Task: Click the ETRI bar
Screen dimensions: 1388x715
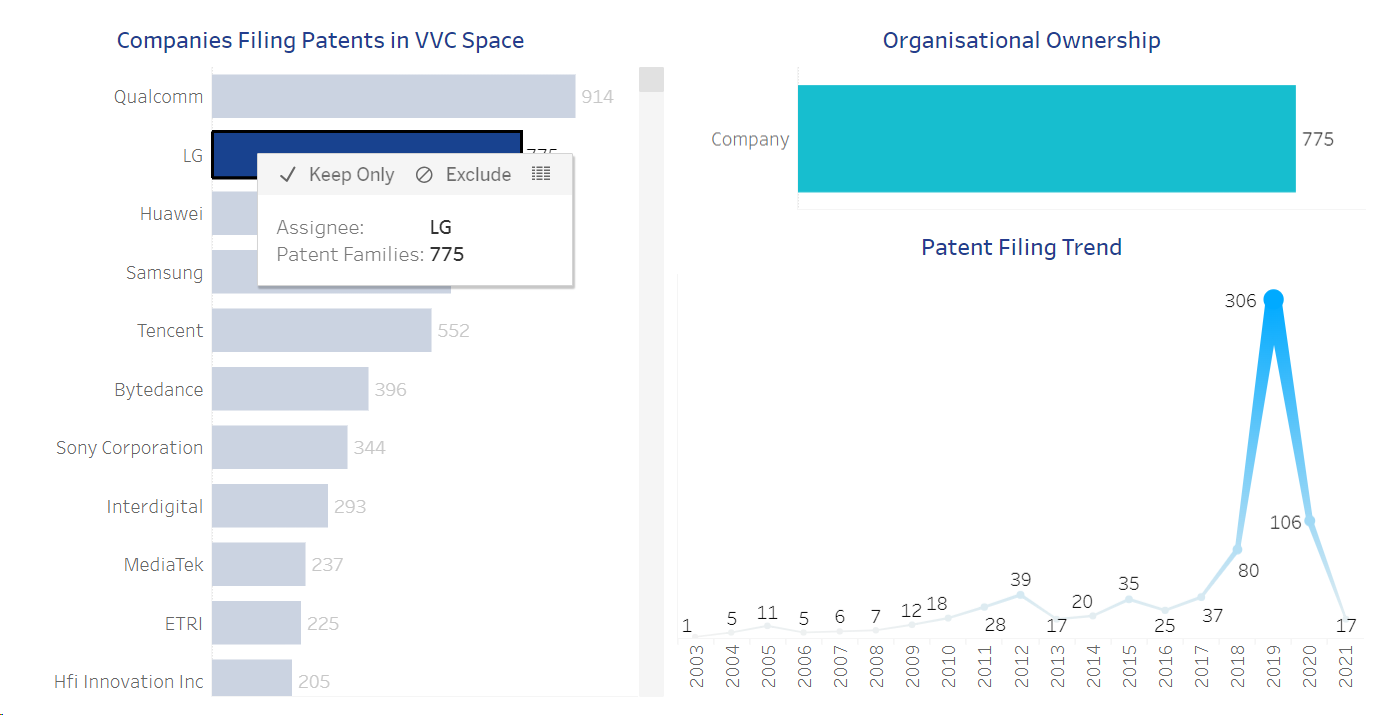Action: click(256, 623)
